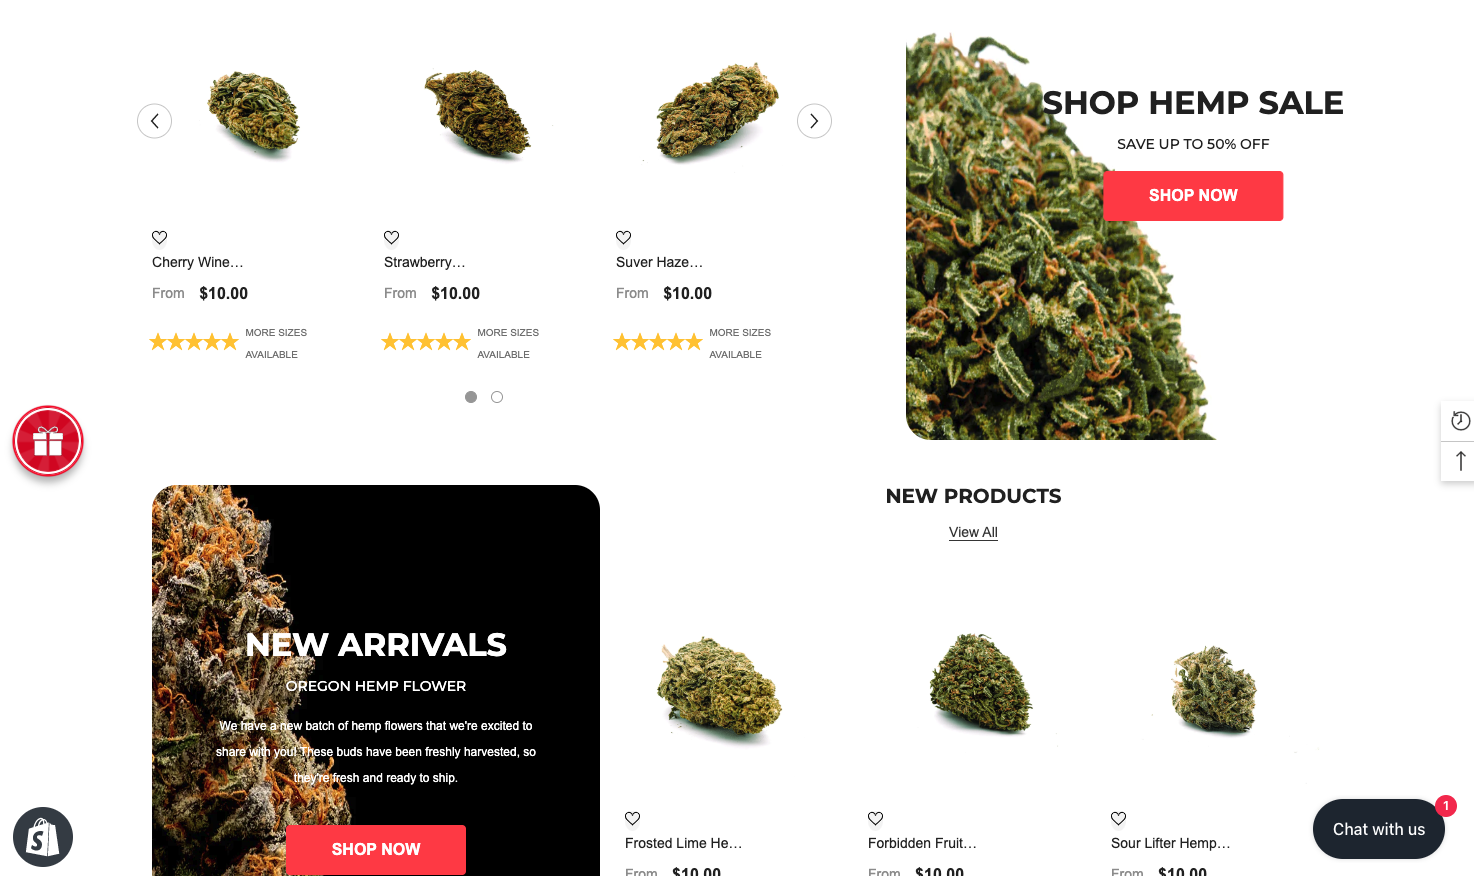Toggle wishlist heart on Sour Lifter Hemp
1474x876 pixels.
[x=1118, y=818]
